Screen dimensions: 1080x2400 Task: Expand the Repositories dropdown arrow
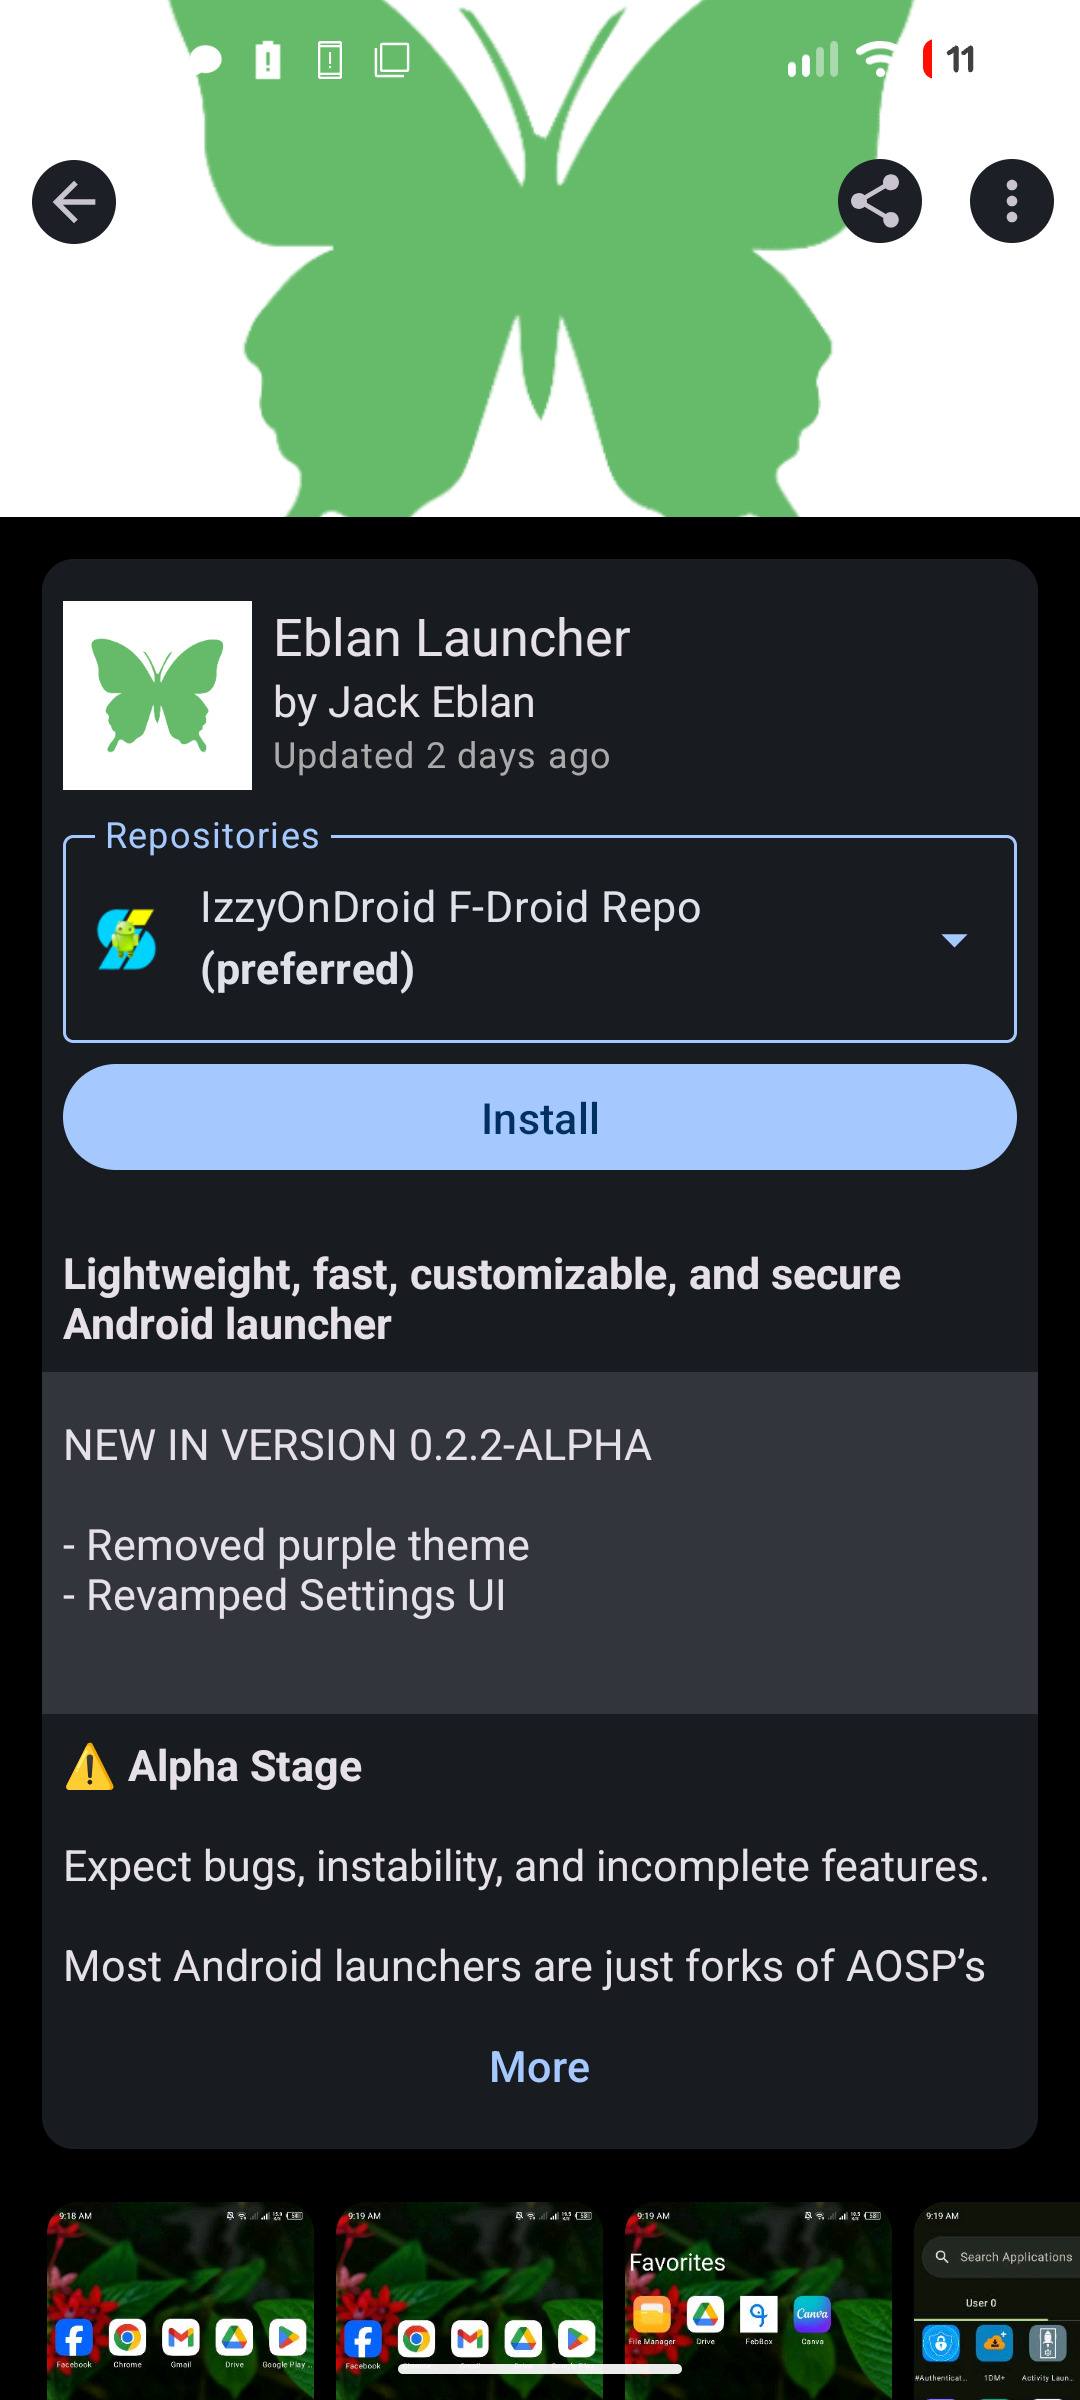pyautogui.click(x=954, y=940)
